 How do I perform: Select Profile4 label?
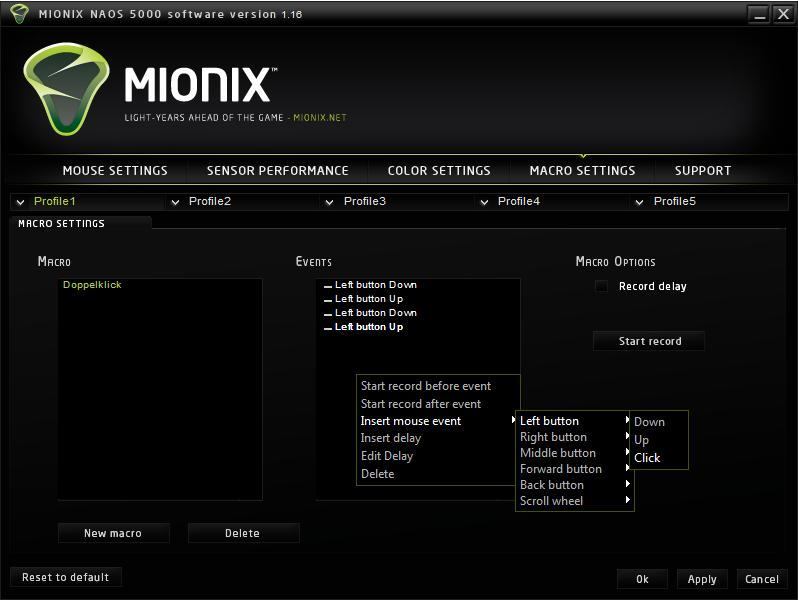click(x=519, y=201)
